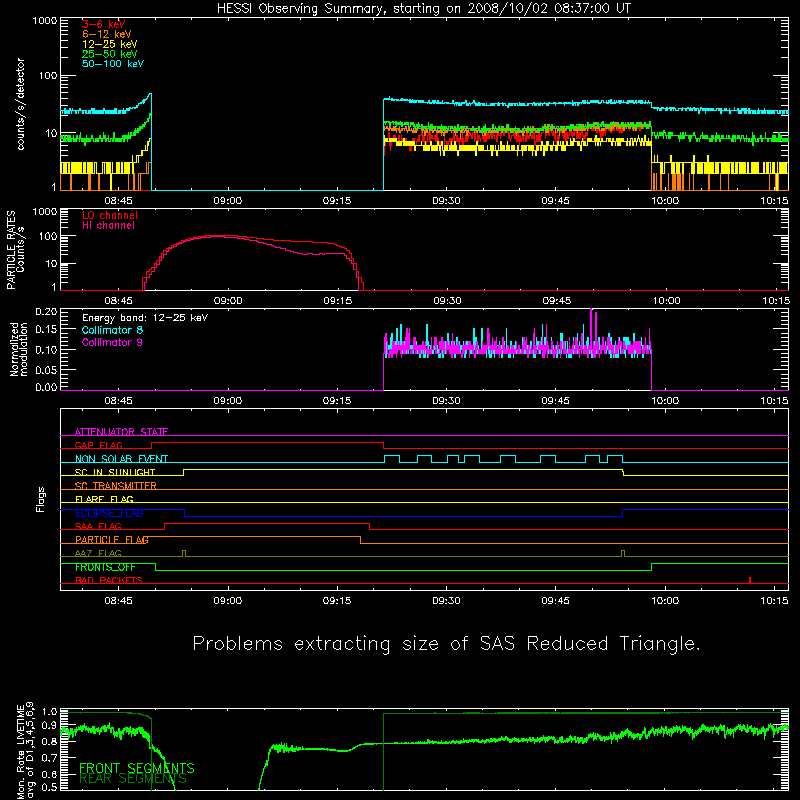Image resolution: width=800 pixels, height=800 pixels.
Task: Click the BAD PACKETS spike marker near 10:12
Action: pyautogui.click(x=749, y=580)
